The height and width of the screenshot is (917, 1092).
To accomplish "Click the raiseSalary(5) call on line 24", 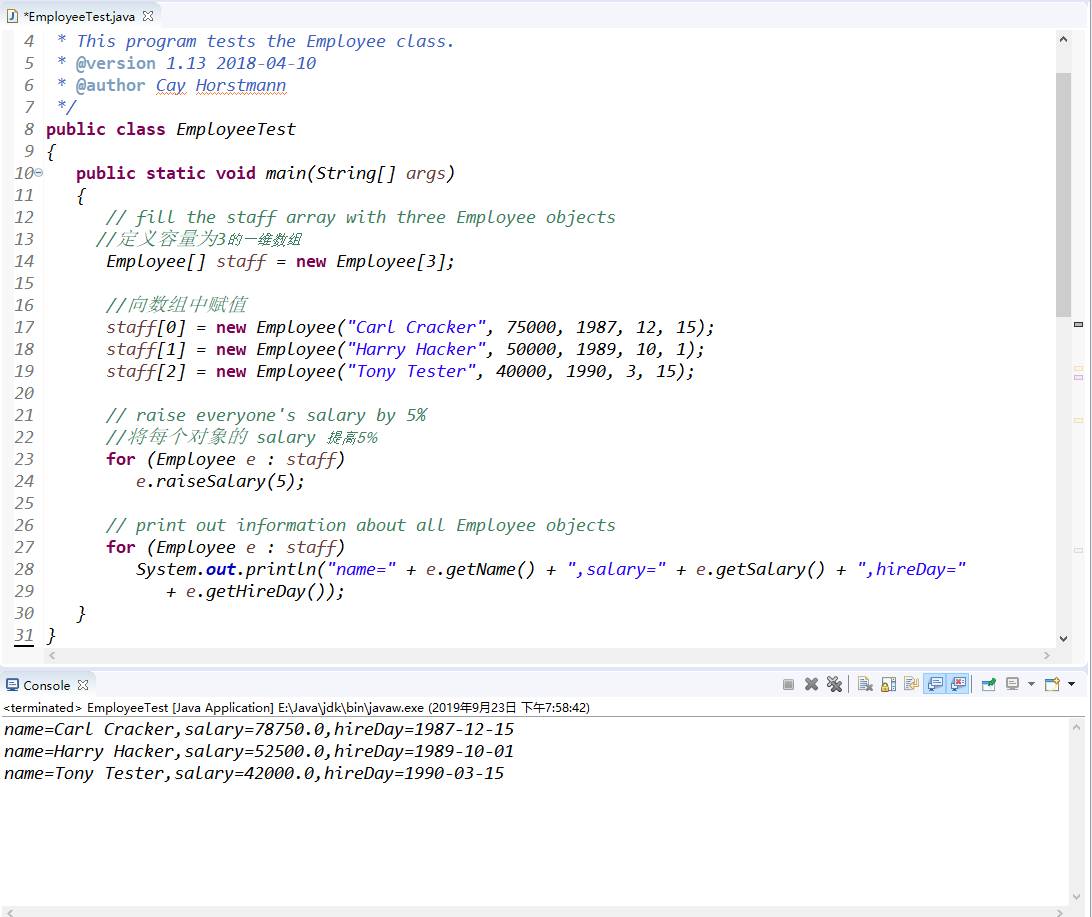I will 229,481.
